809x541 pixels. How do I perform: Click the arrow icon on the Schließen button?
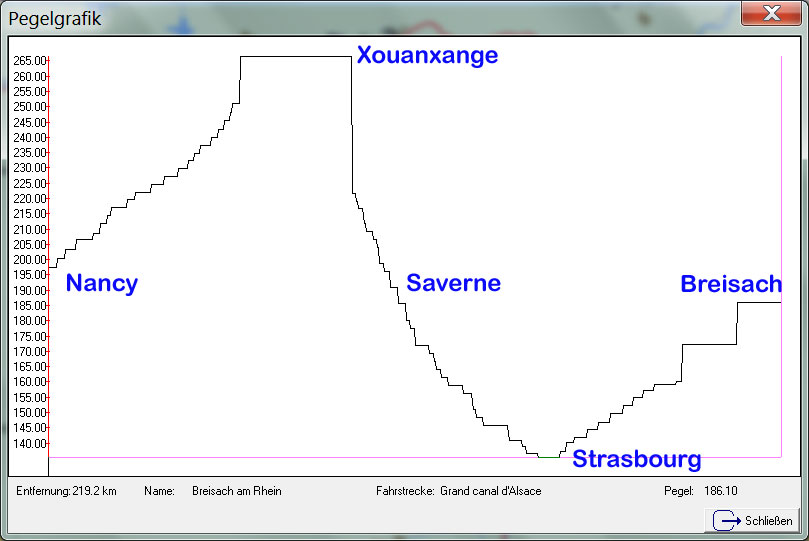726,521
